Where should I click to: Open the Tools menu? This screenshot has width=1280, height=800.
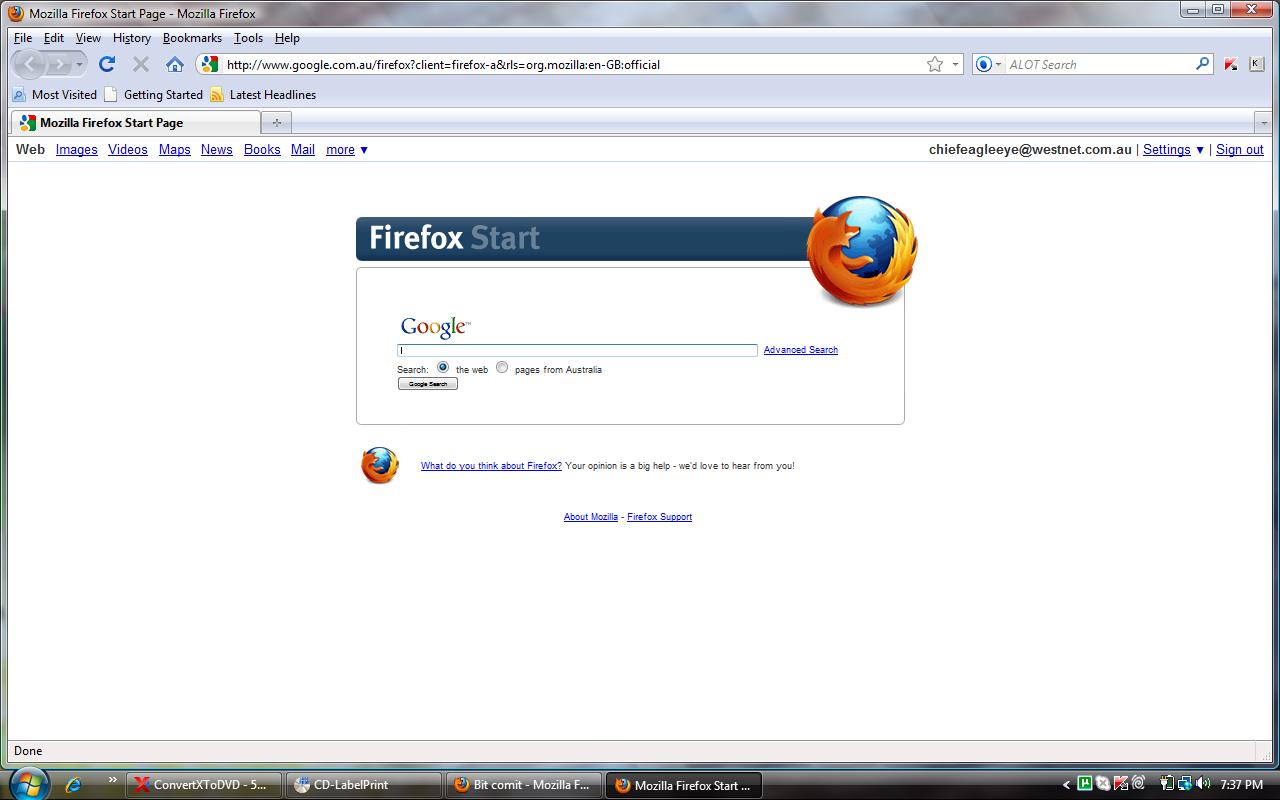tap(248, 38)
